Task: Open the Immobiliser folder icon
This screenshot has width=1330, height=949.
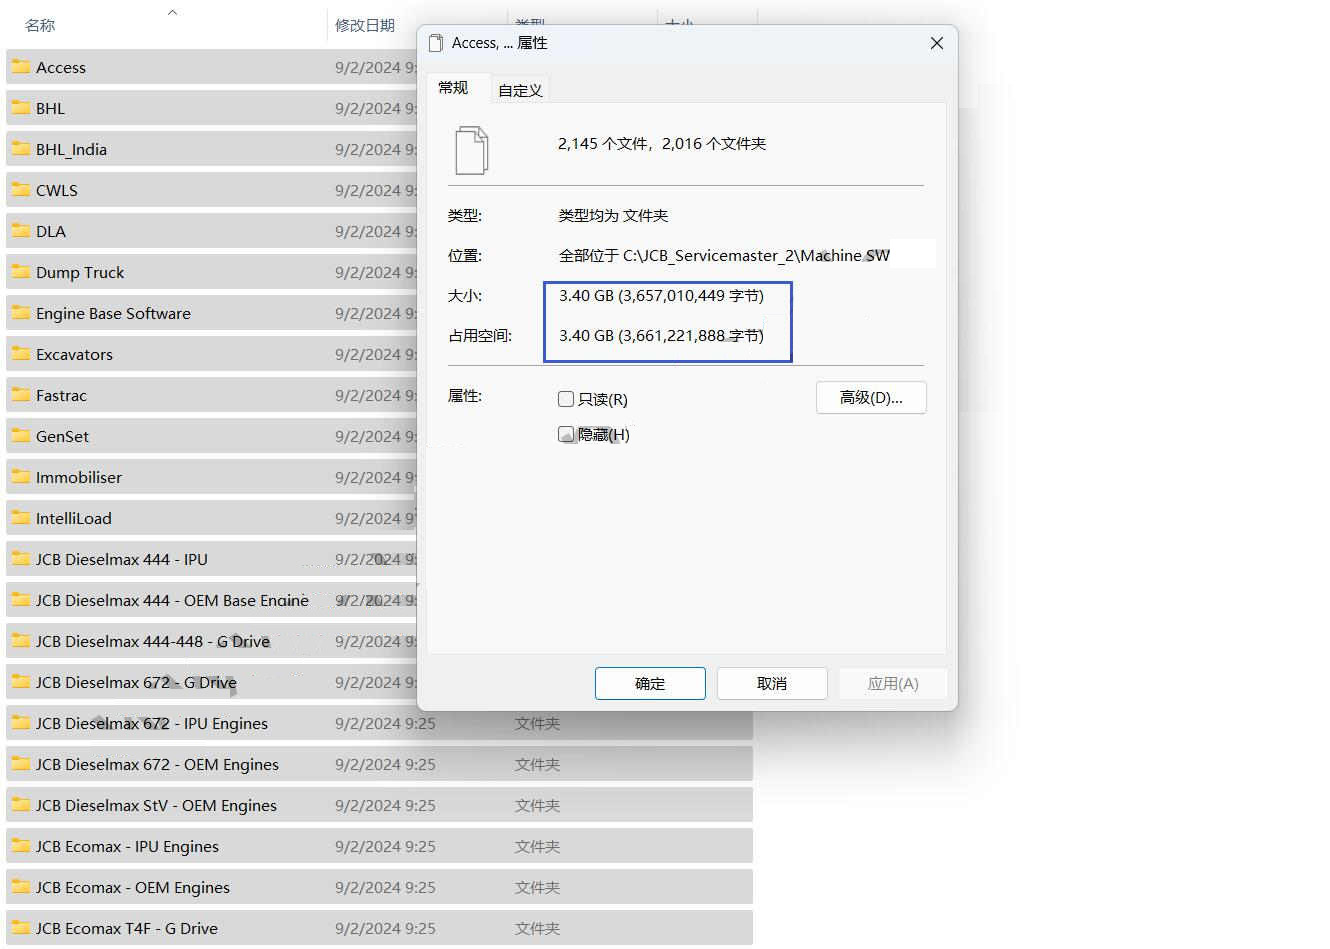Action: click(x=21, y=477)
